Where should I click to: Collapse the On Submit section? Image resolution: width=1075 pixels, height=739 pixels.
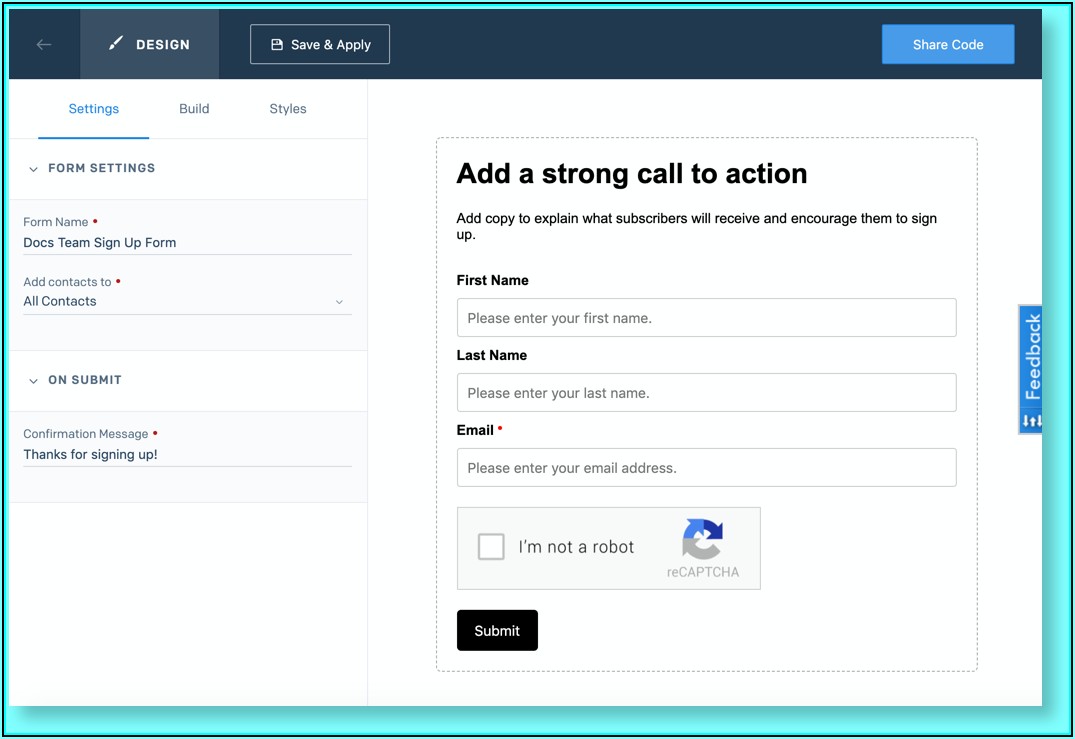pos(34,381)
